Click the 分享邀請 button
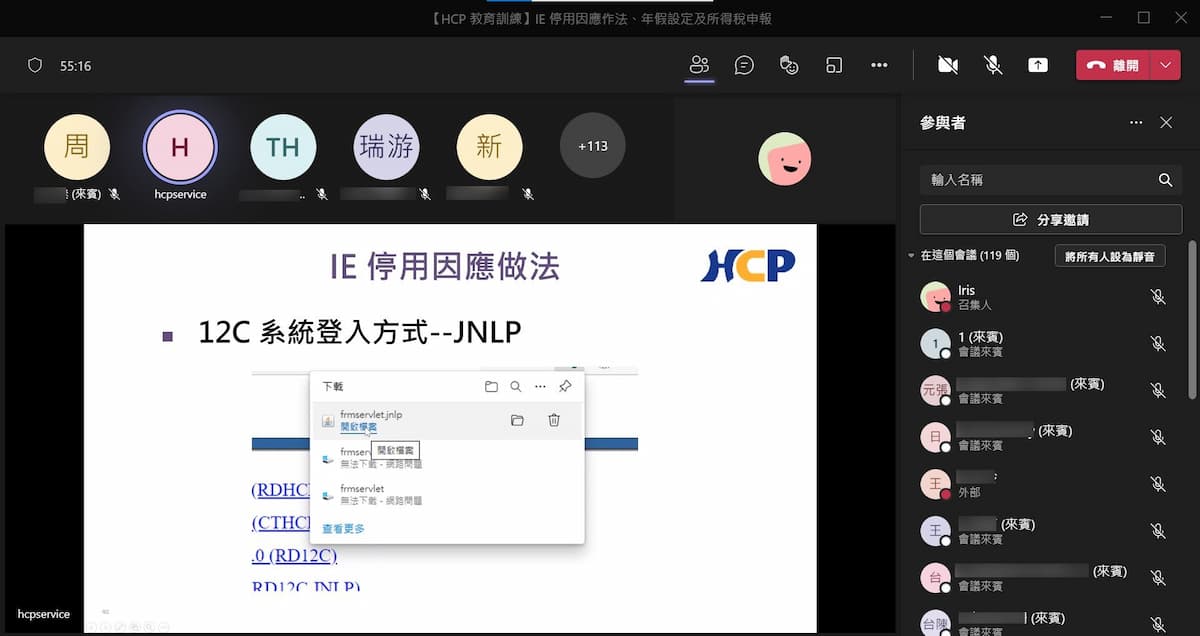Screen dimensions: 1200x636 1051,219
